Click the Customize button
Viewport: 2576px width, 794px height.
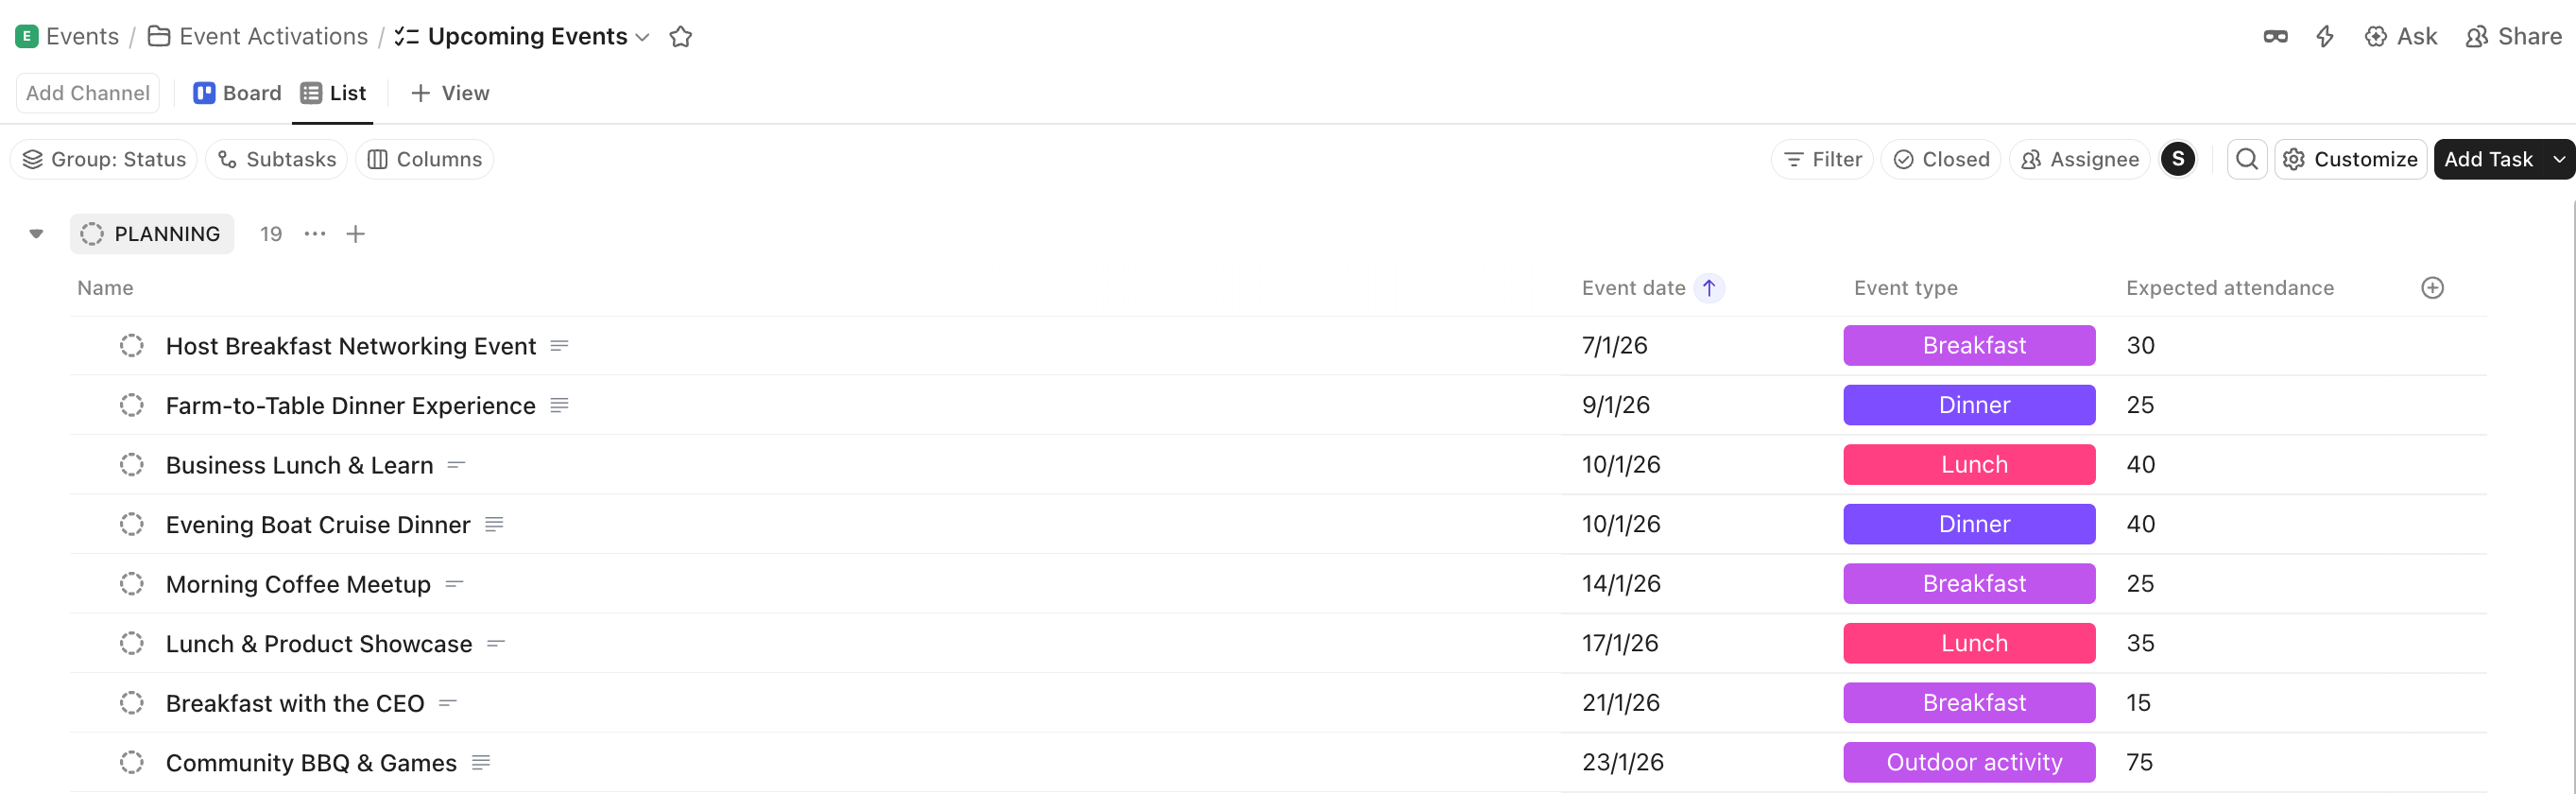pos(2350,159)
